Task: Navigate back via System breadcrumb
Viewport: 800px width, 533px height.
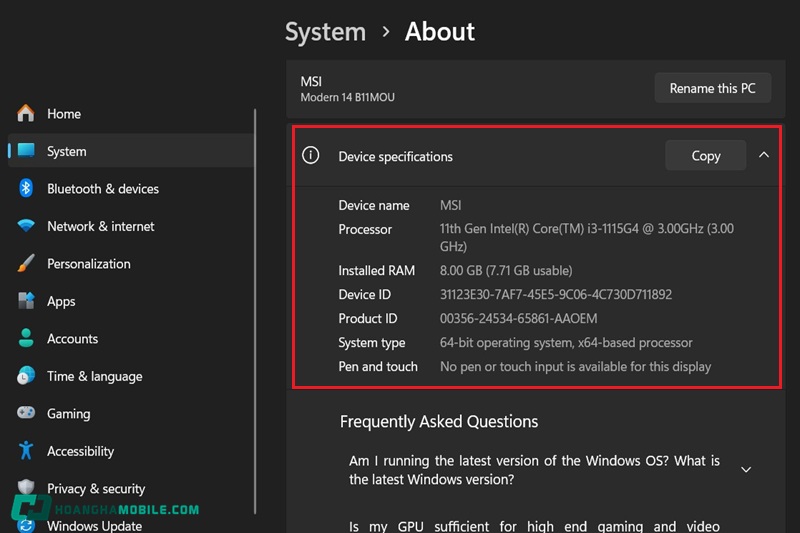Action: point(325,32)
